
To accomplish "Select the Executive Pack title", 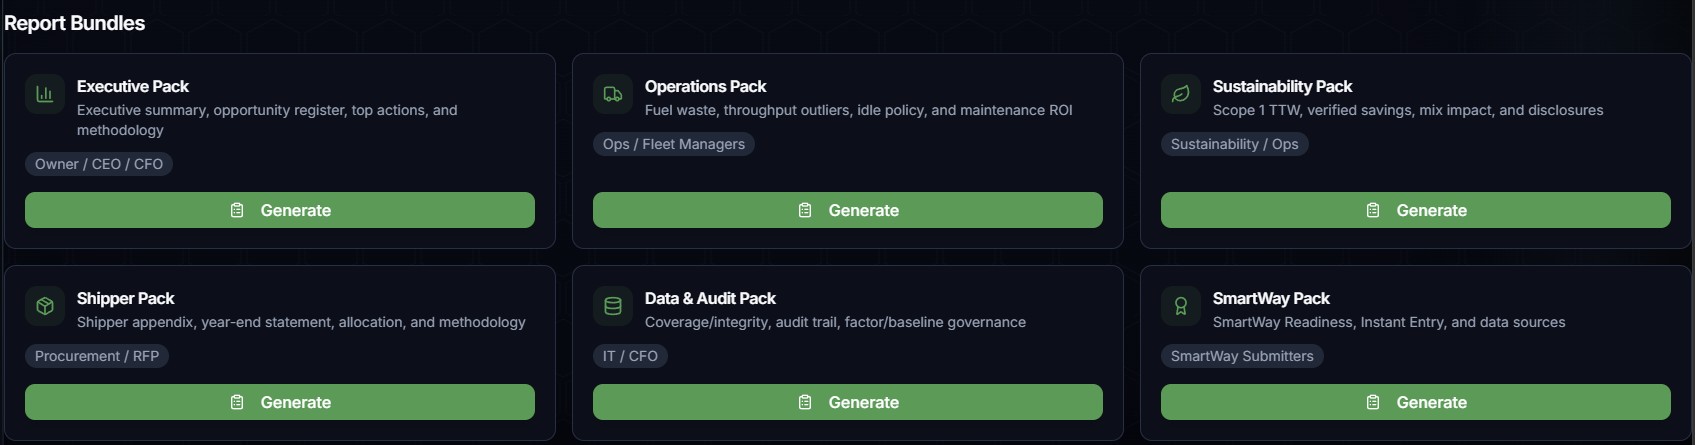I will pos(133,86).
